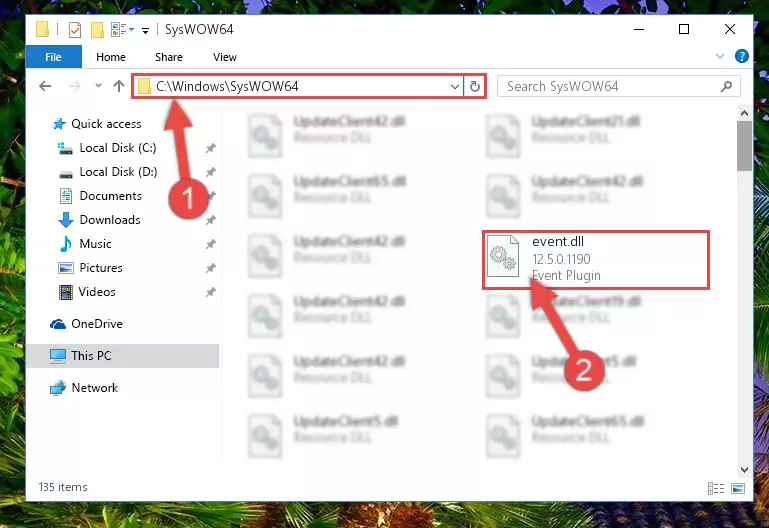Click the version text 12.5.0.1190
This screenshot has height=528, width=769.
(561, 259)
